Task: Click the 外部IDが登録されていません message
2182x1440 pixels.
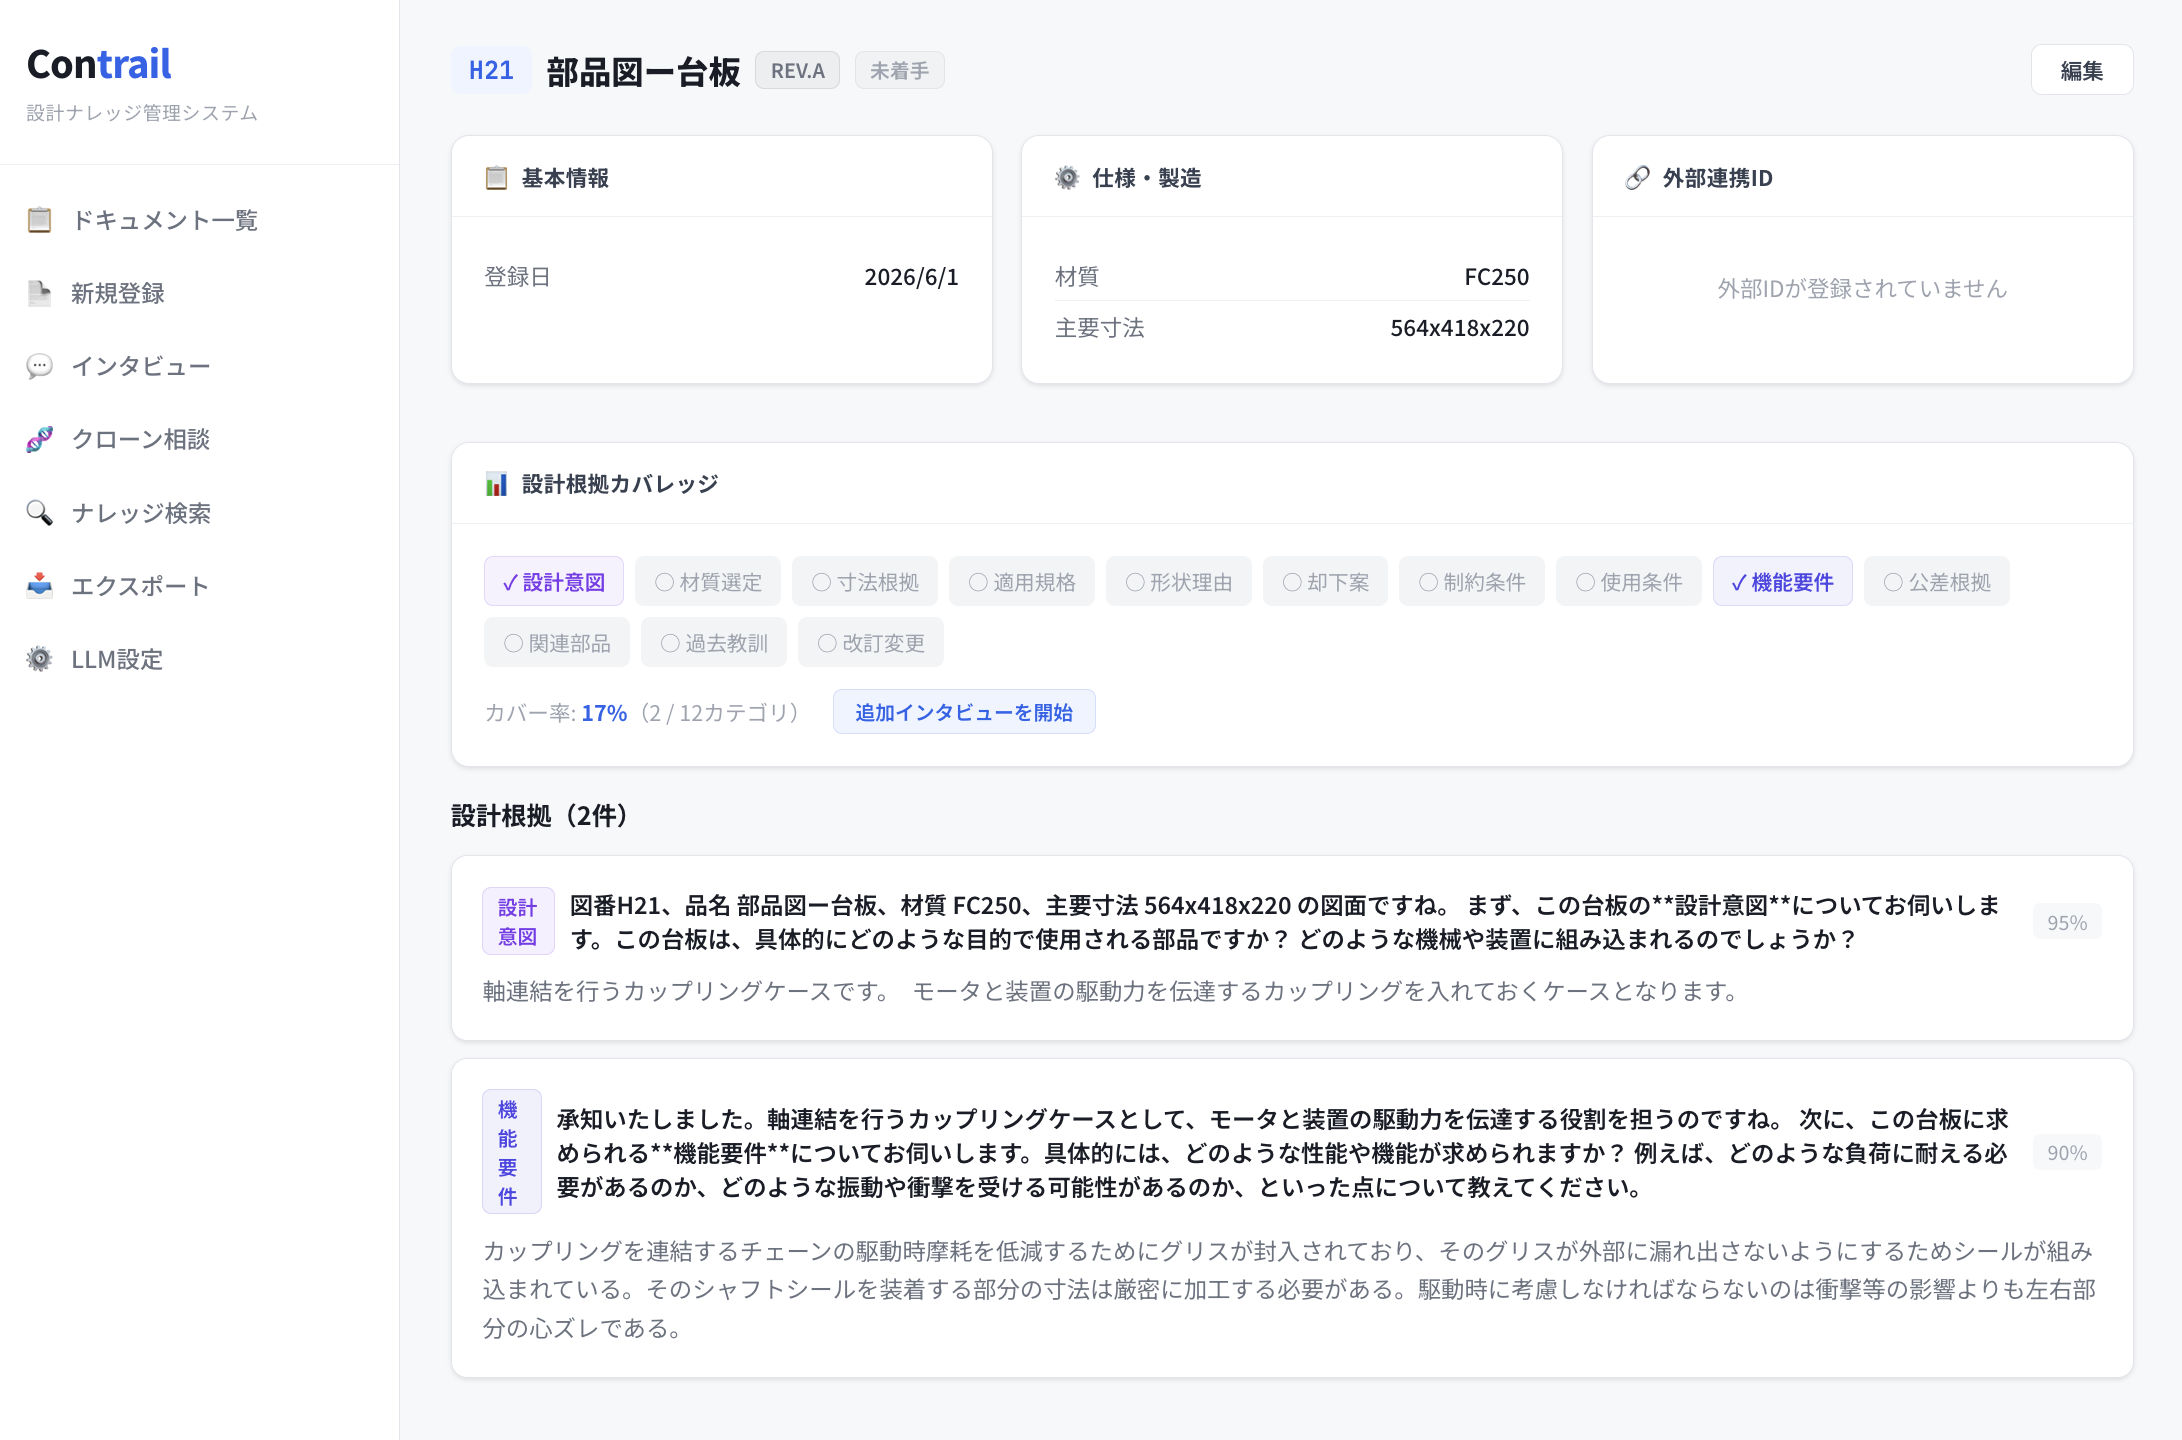Action: click(1862, 289)
